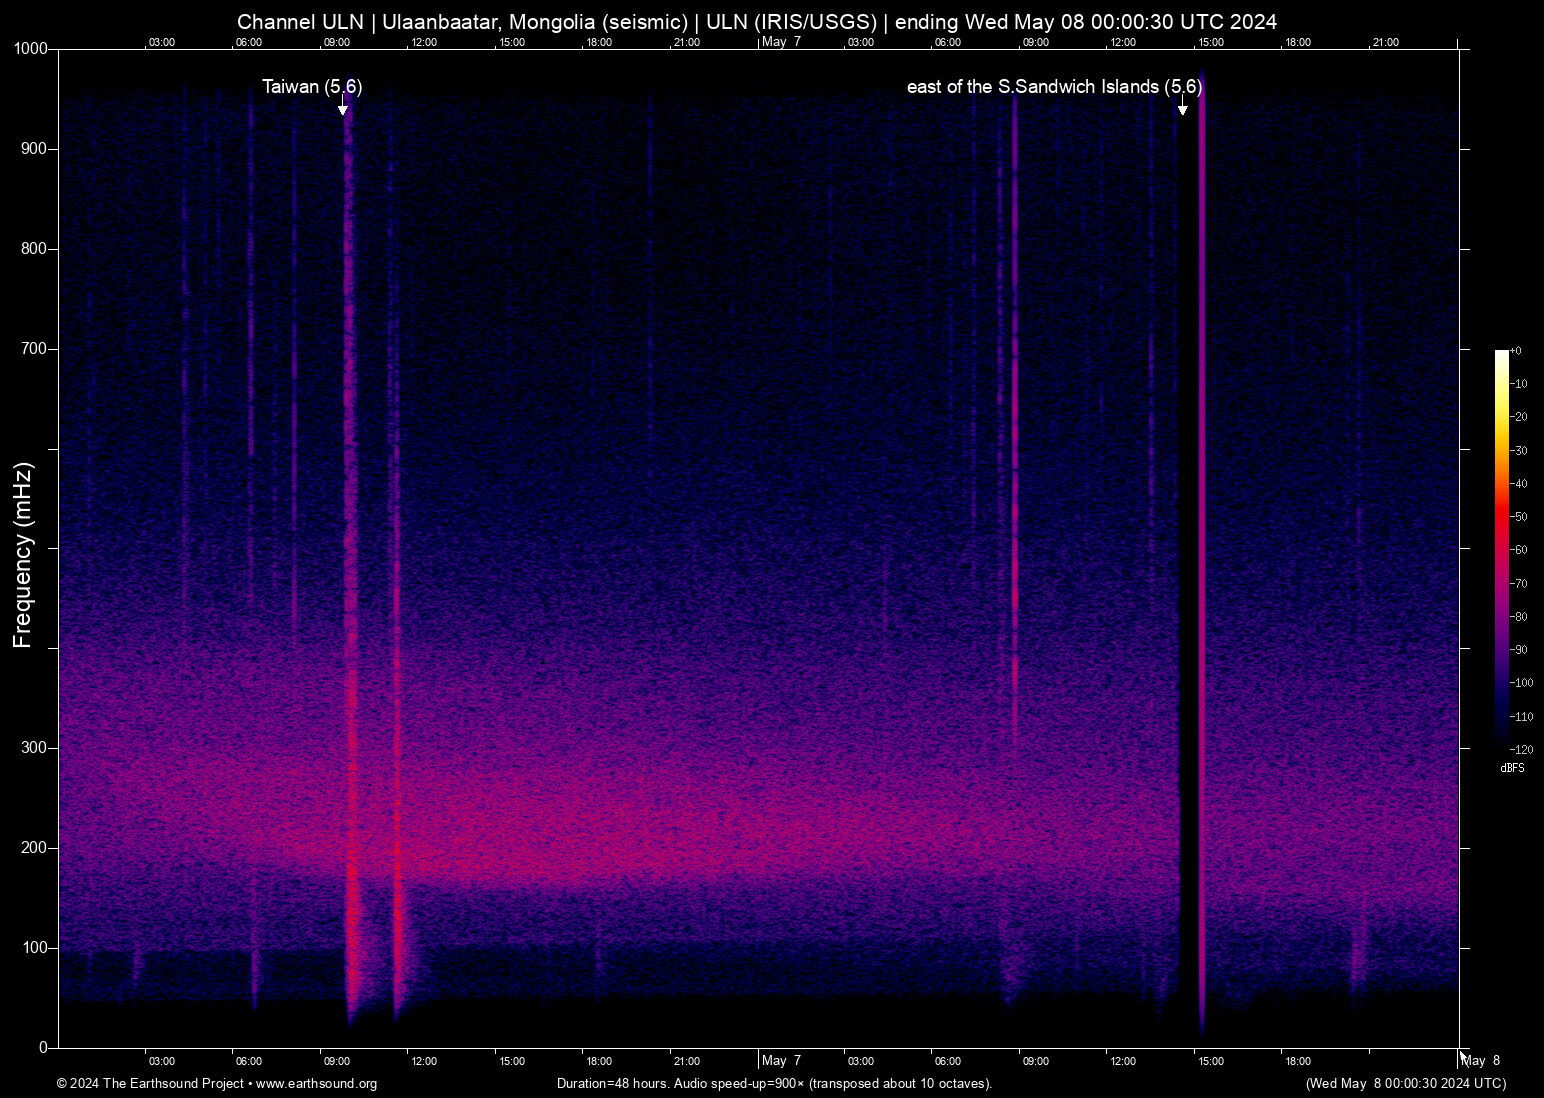The image size is (1544, 1098).
Task: Click the Channel ULN Ulaanbaatar title text
Action: pos(756,22)
